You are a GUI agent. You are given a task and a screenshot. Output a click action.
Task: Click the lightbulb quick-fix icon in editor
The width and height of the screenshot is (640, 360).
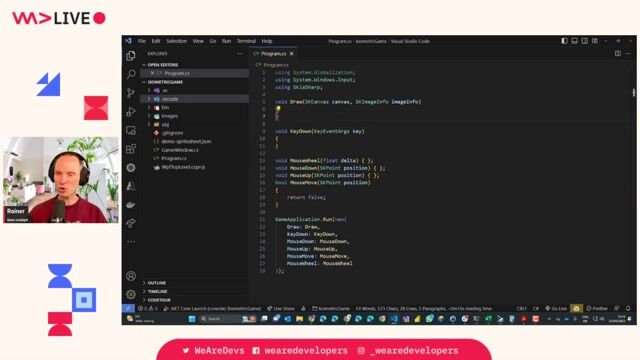click(278, 109)
